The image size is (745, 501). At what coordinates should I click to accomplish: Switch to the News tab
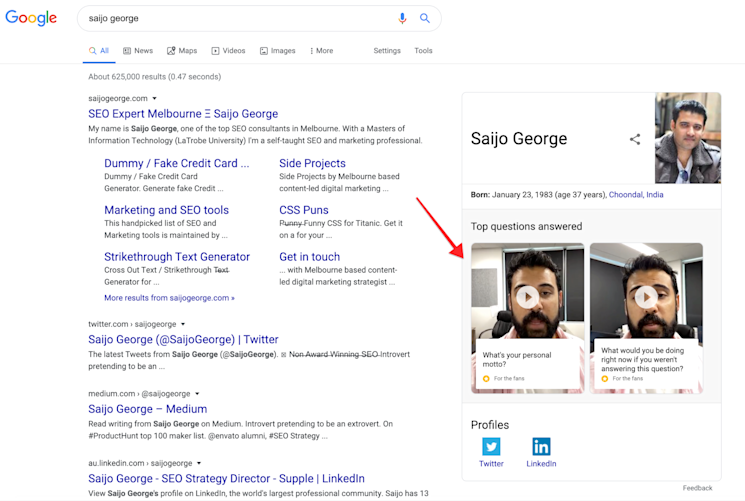coord(138,51)
